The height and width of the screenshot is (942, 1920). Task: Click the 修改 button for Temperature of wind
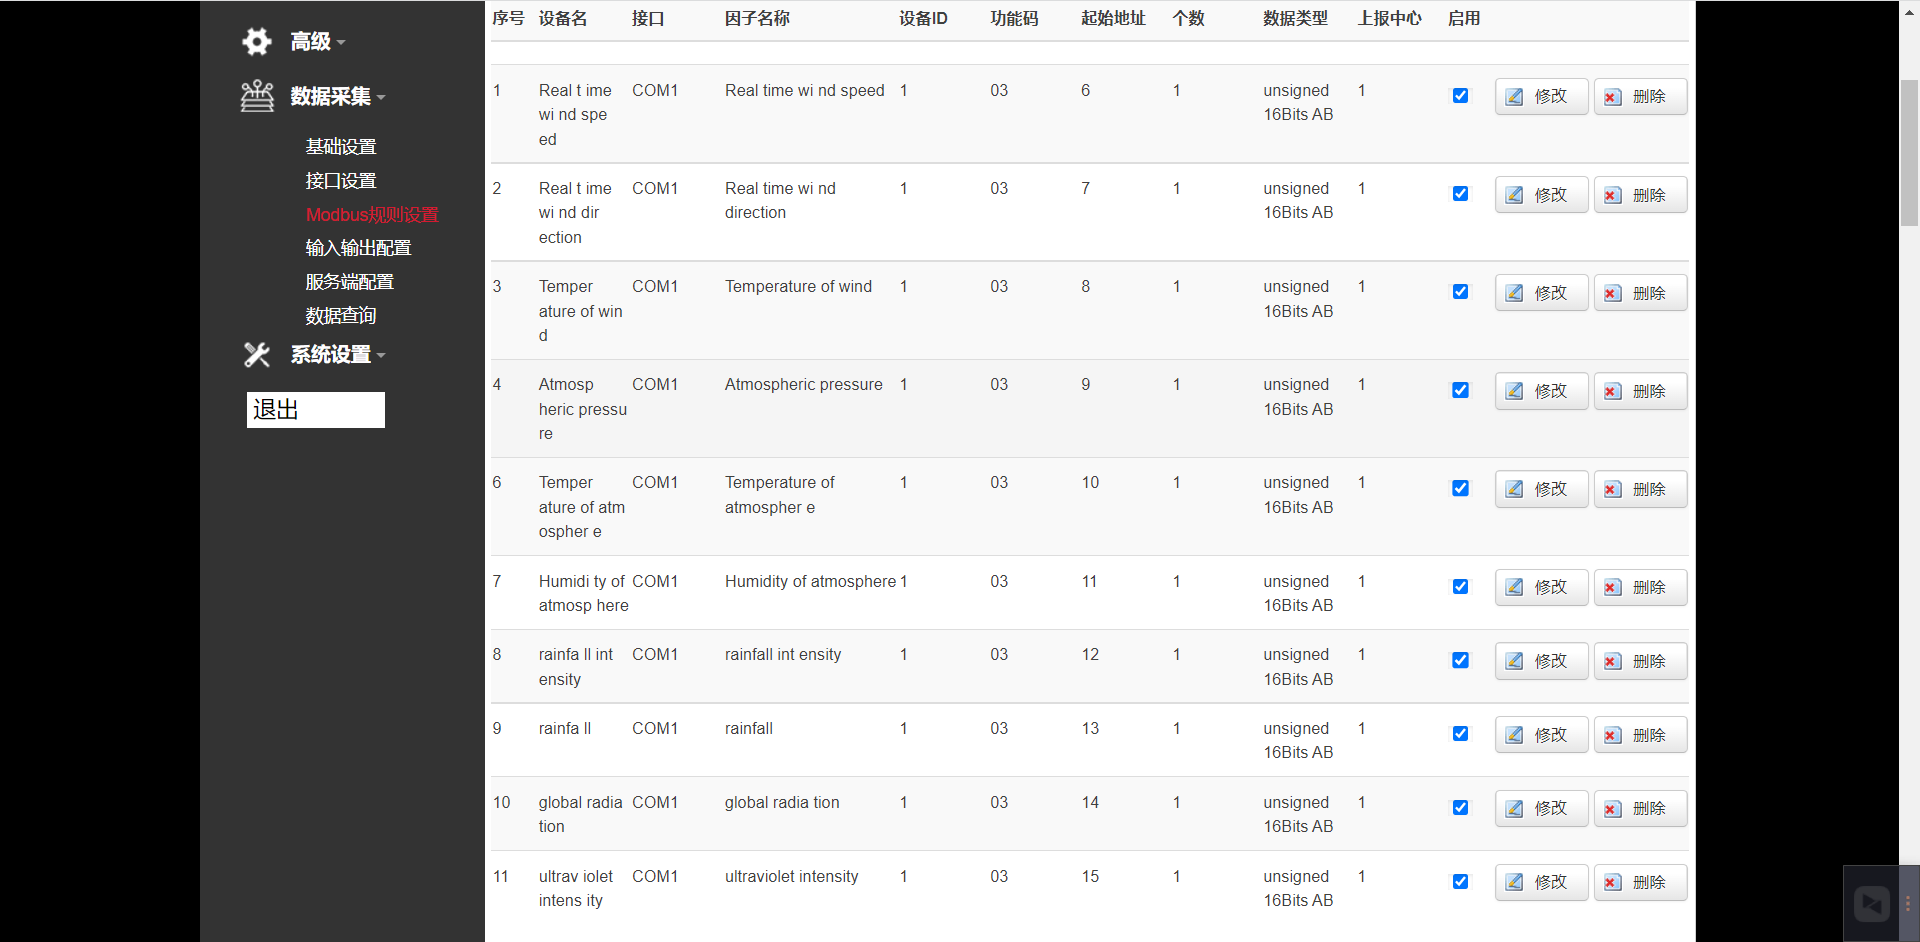[1540, 292]
